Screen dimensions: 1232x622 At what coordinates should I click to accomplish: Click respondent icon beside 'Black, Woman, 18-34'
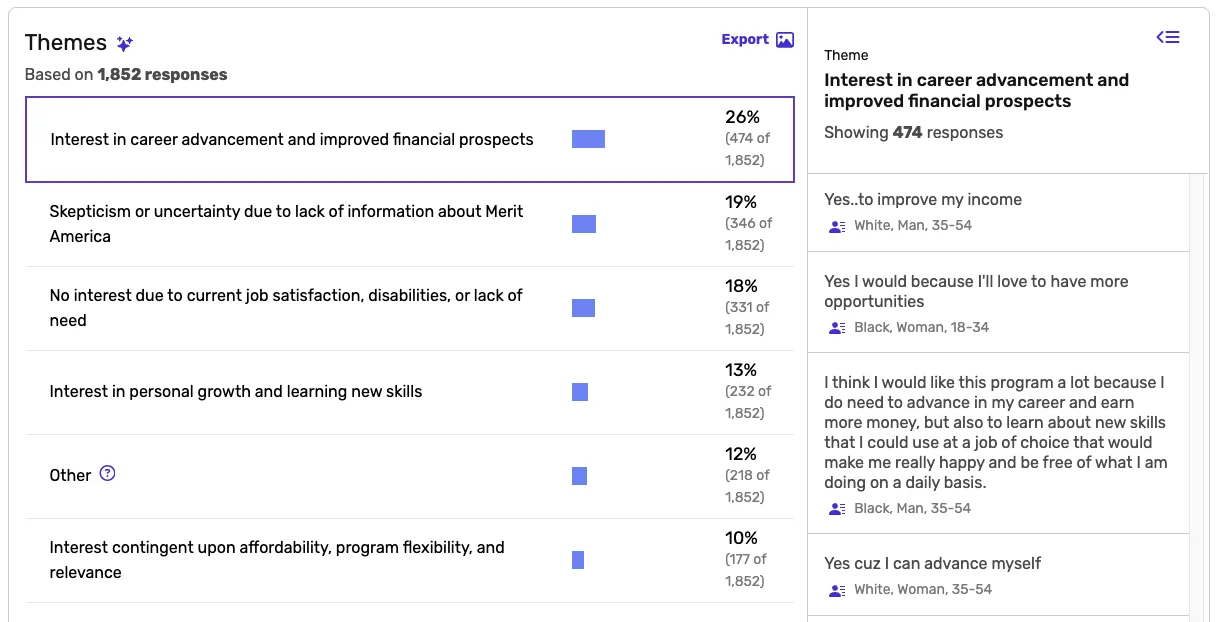click(837, 328)
